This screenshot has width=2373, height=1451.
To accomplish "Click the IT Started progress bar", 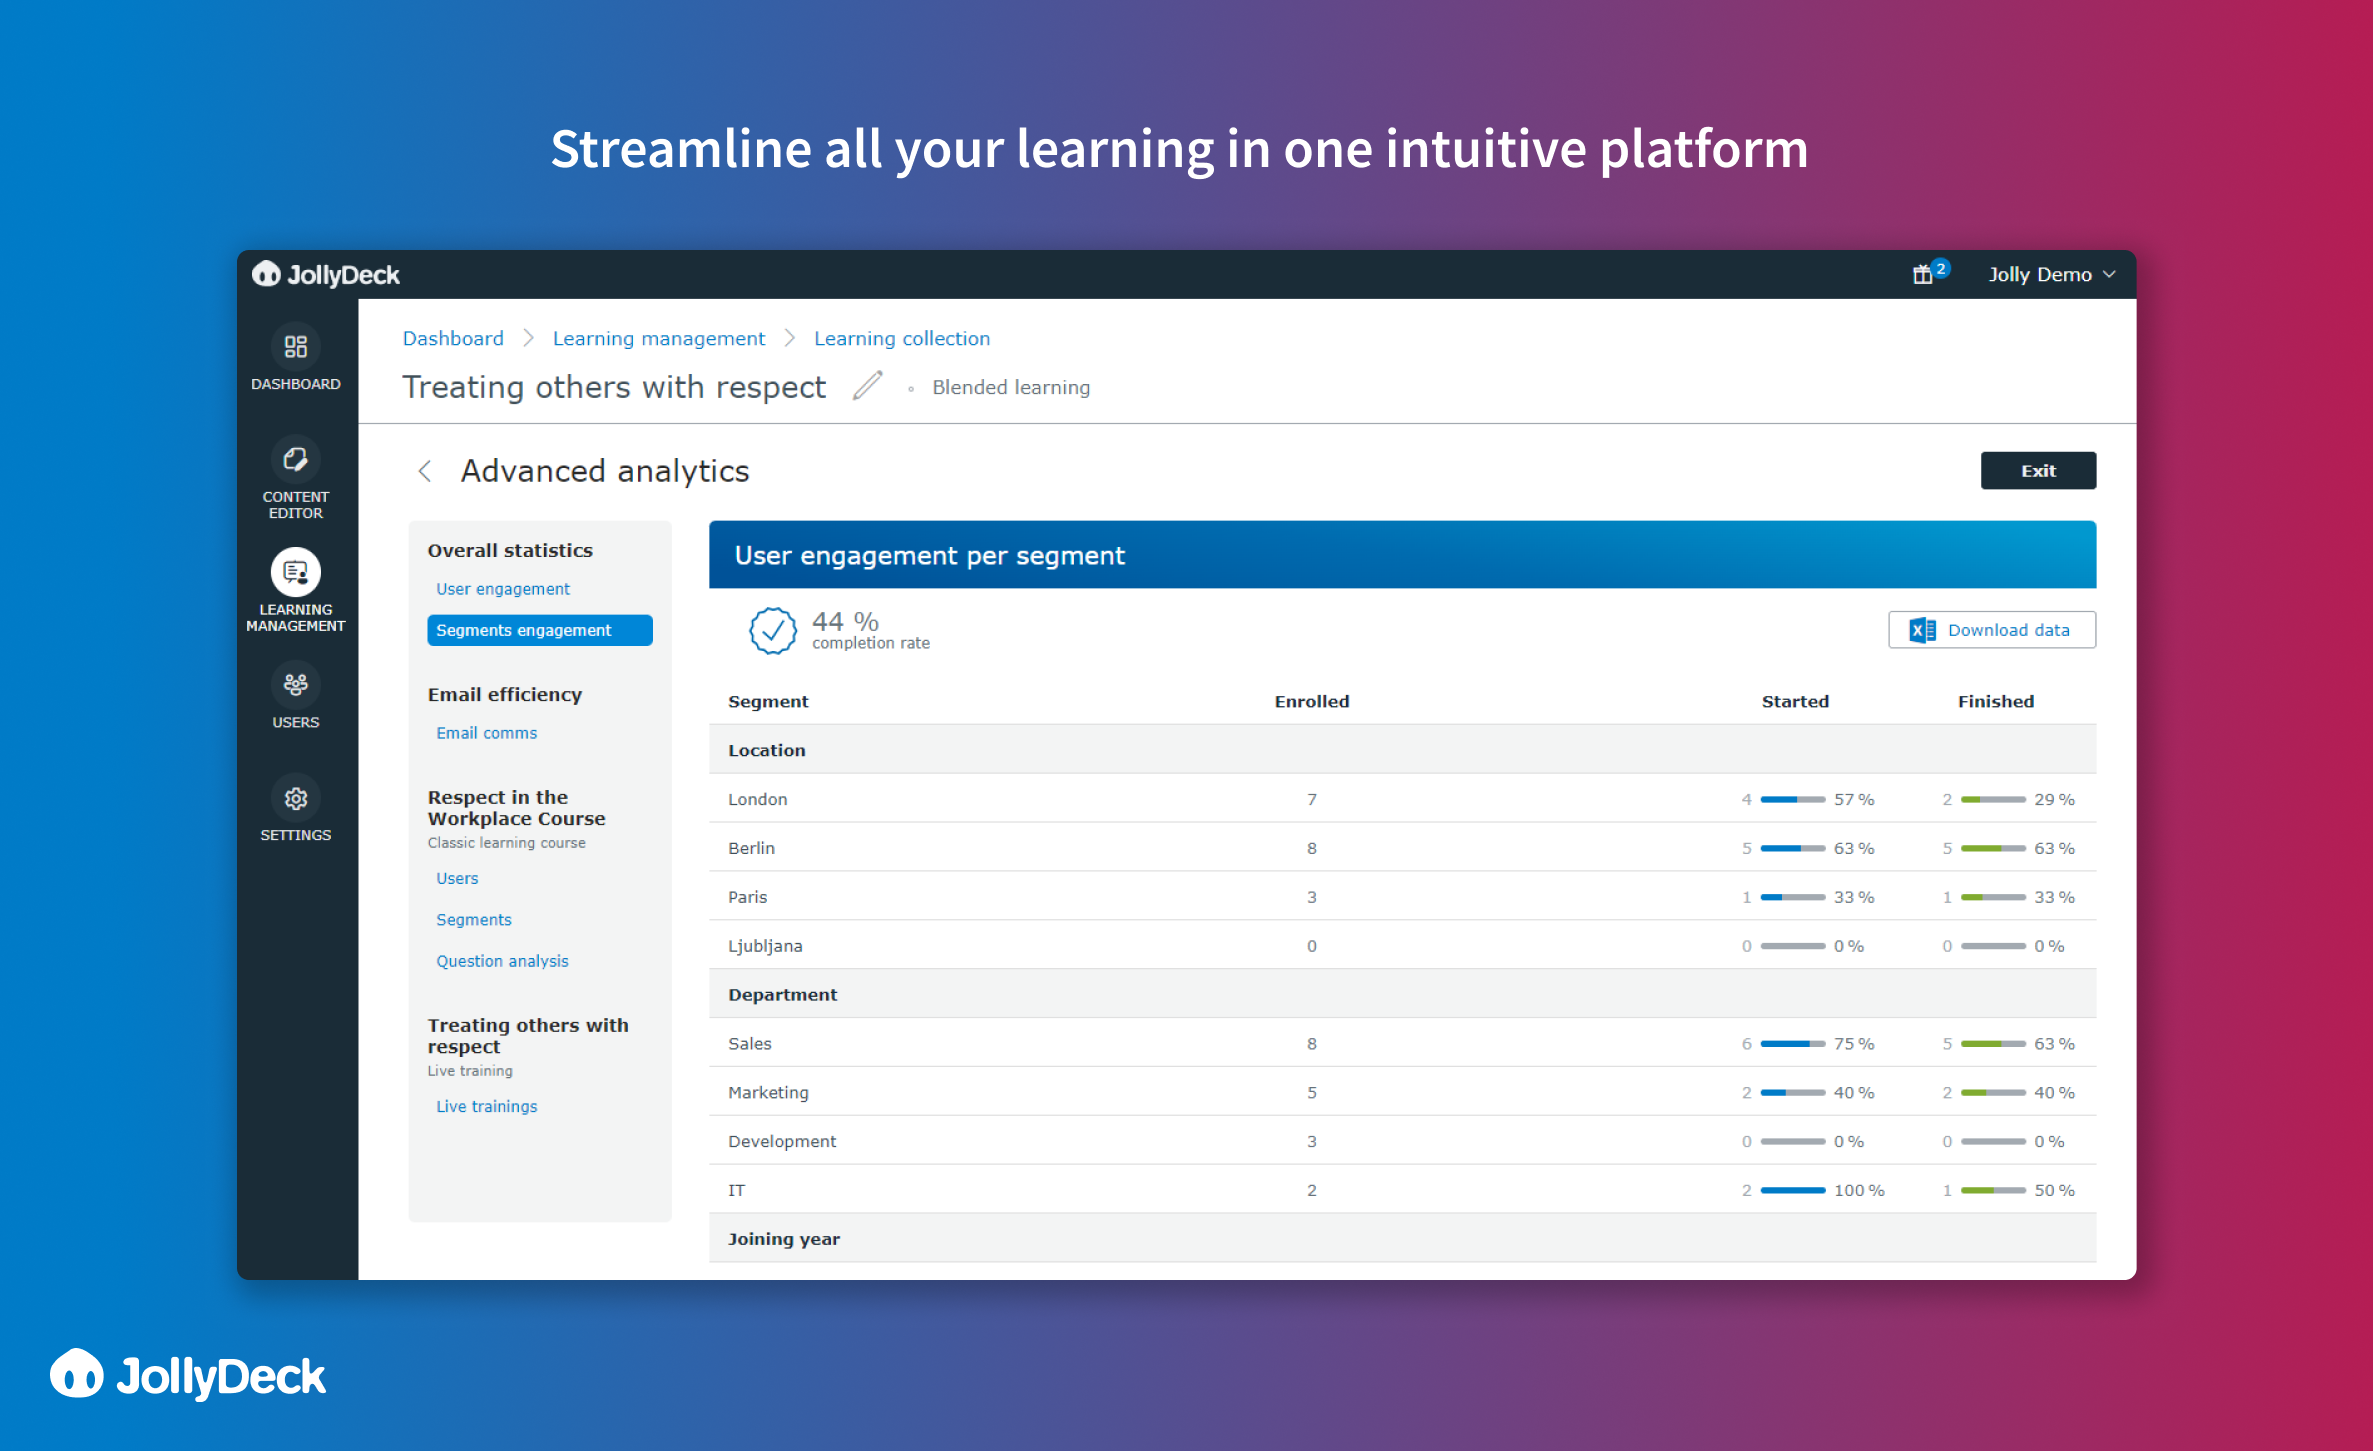I will (x=1792, y=1190).
